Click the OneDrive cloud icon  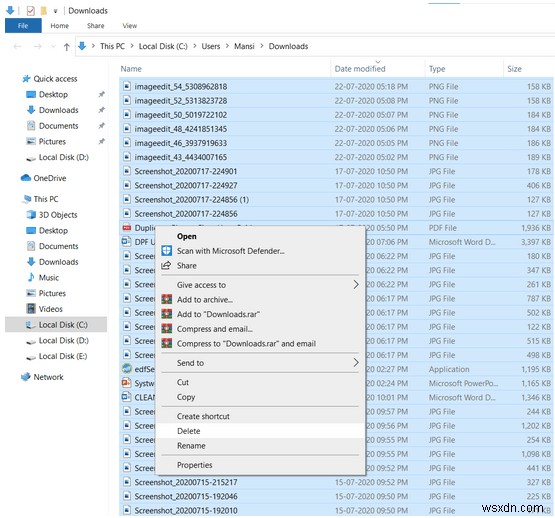click(x=26, y=178)
